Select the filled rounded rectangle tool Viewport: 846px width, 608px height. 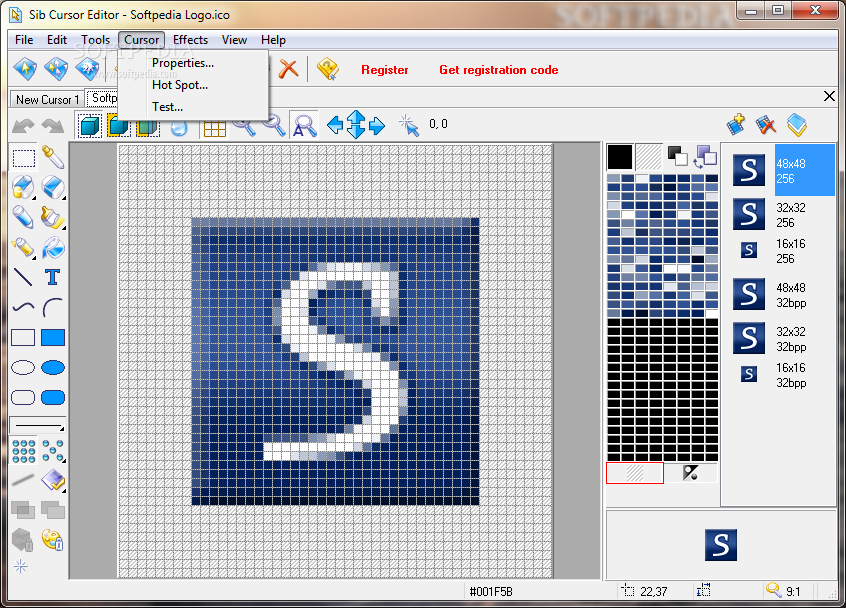53,398
